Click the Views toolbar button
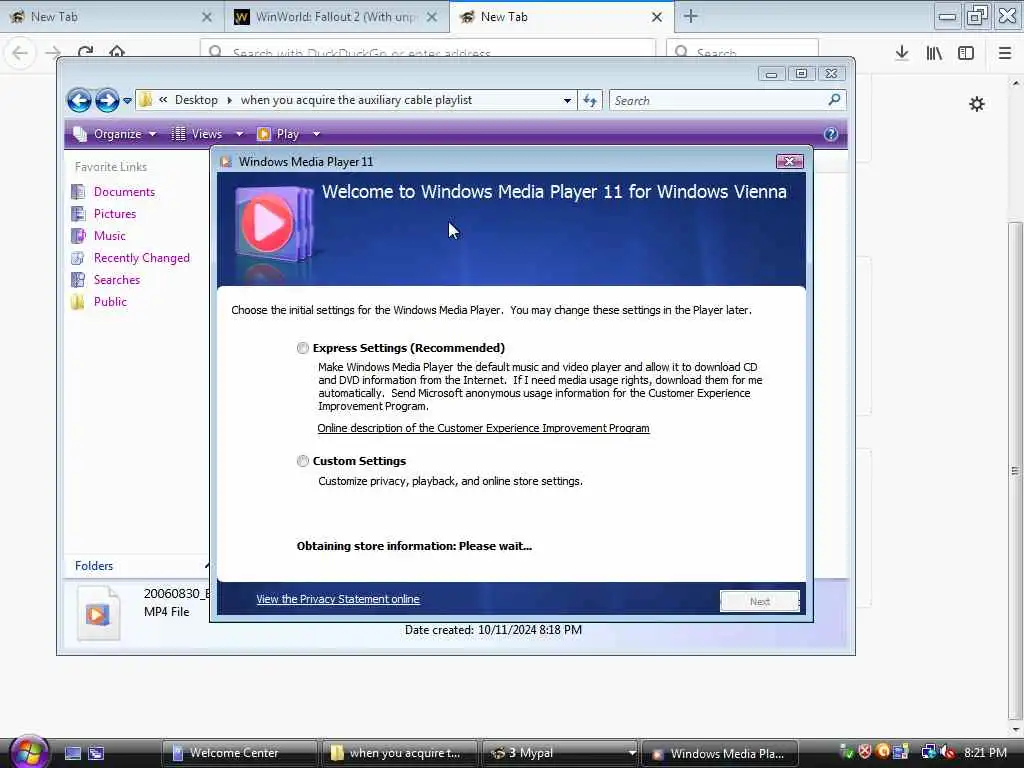 (x=198, y=134)
